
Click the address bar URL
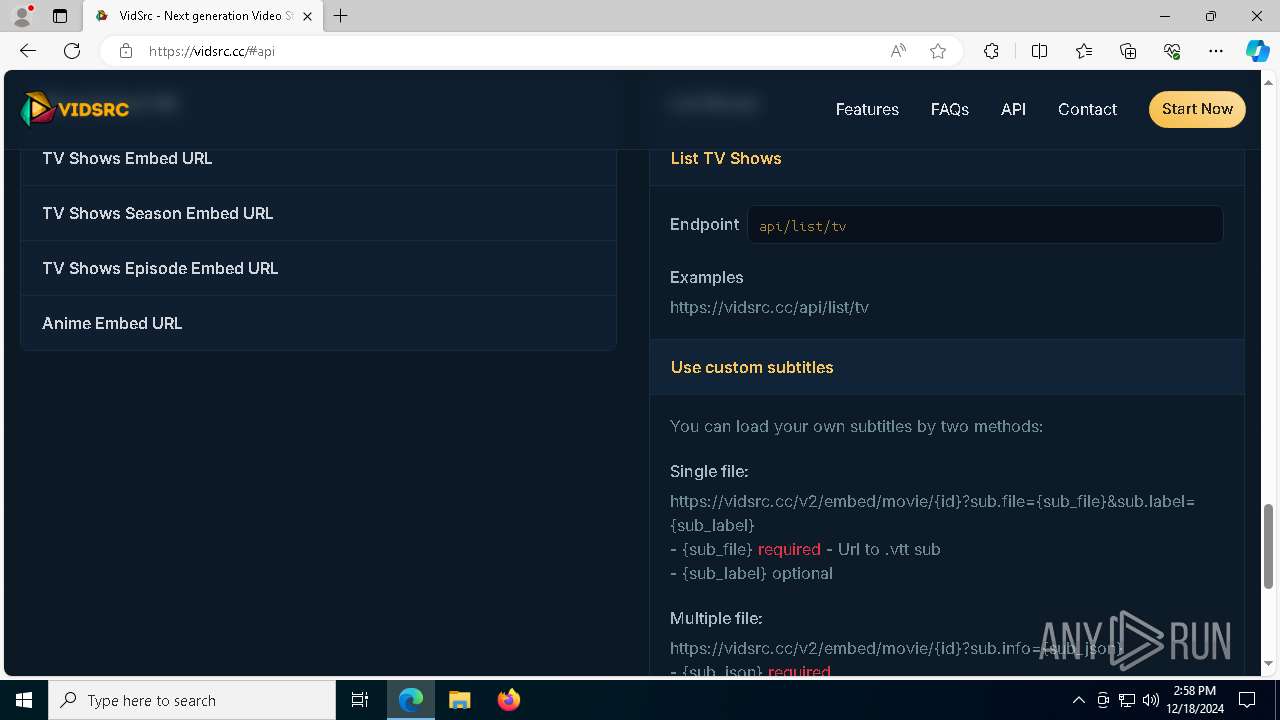(212, 51)
